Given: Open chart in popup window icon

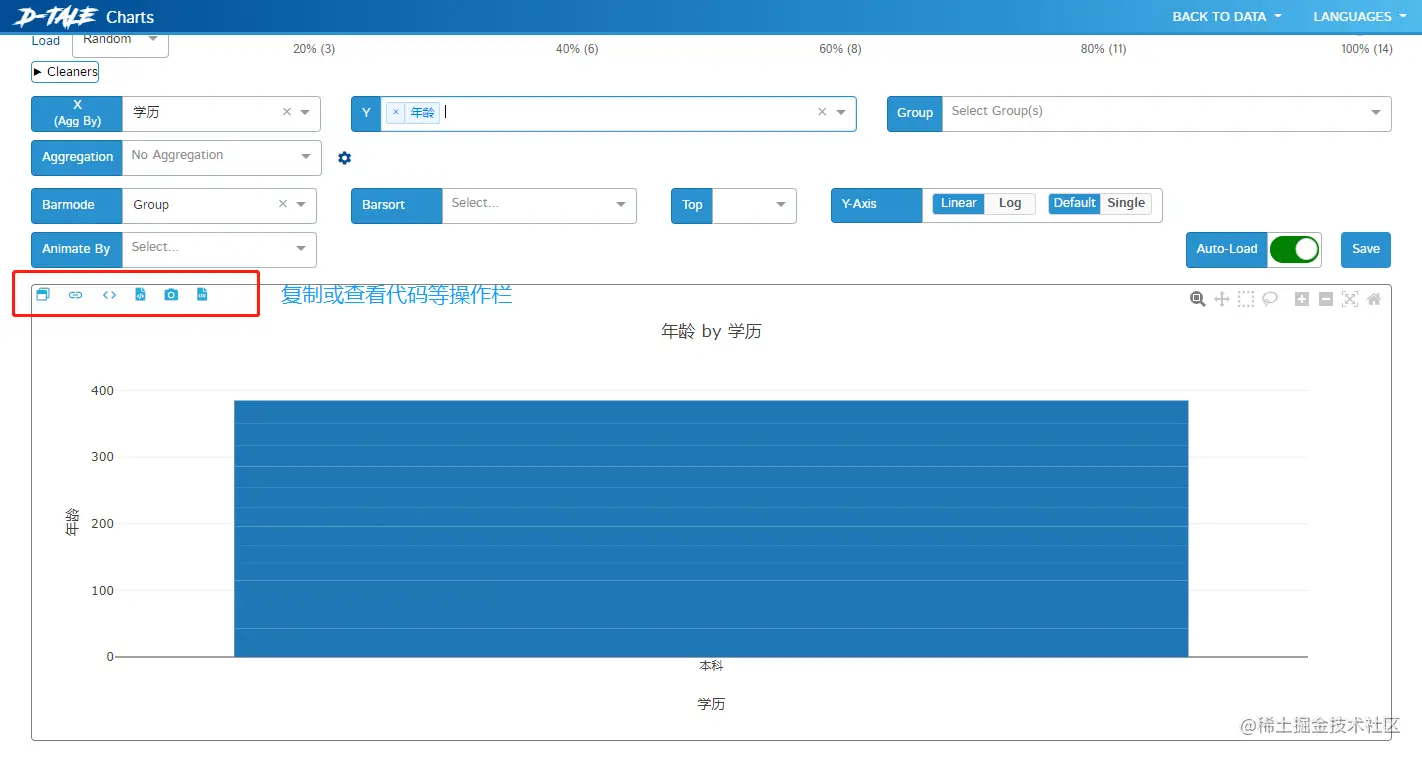Looking at the screenshot, I should 42,295.
